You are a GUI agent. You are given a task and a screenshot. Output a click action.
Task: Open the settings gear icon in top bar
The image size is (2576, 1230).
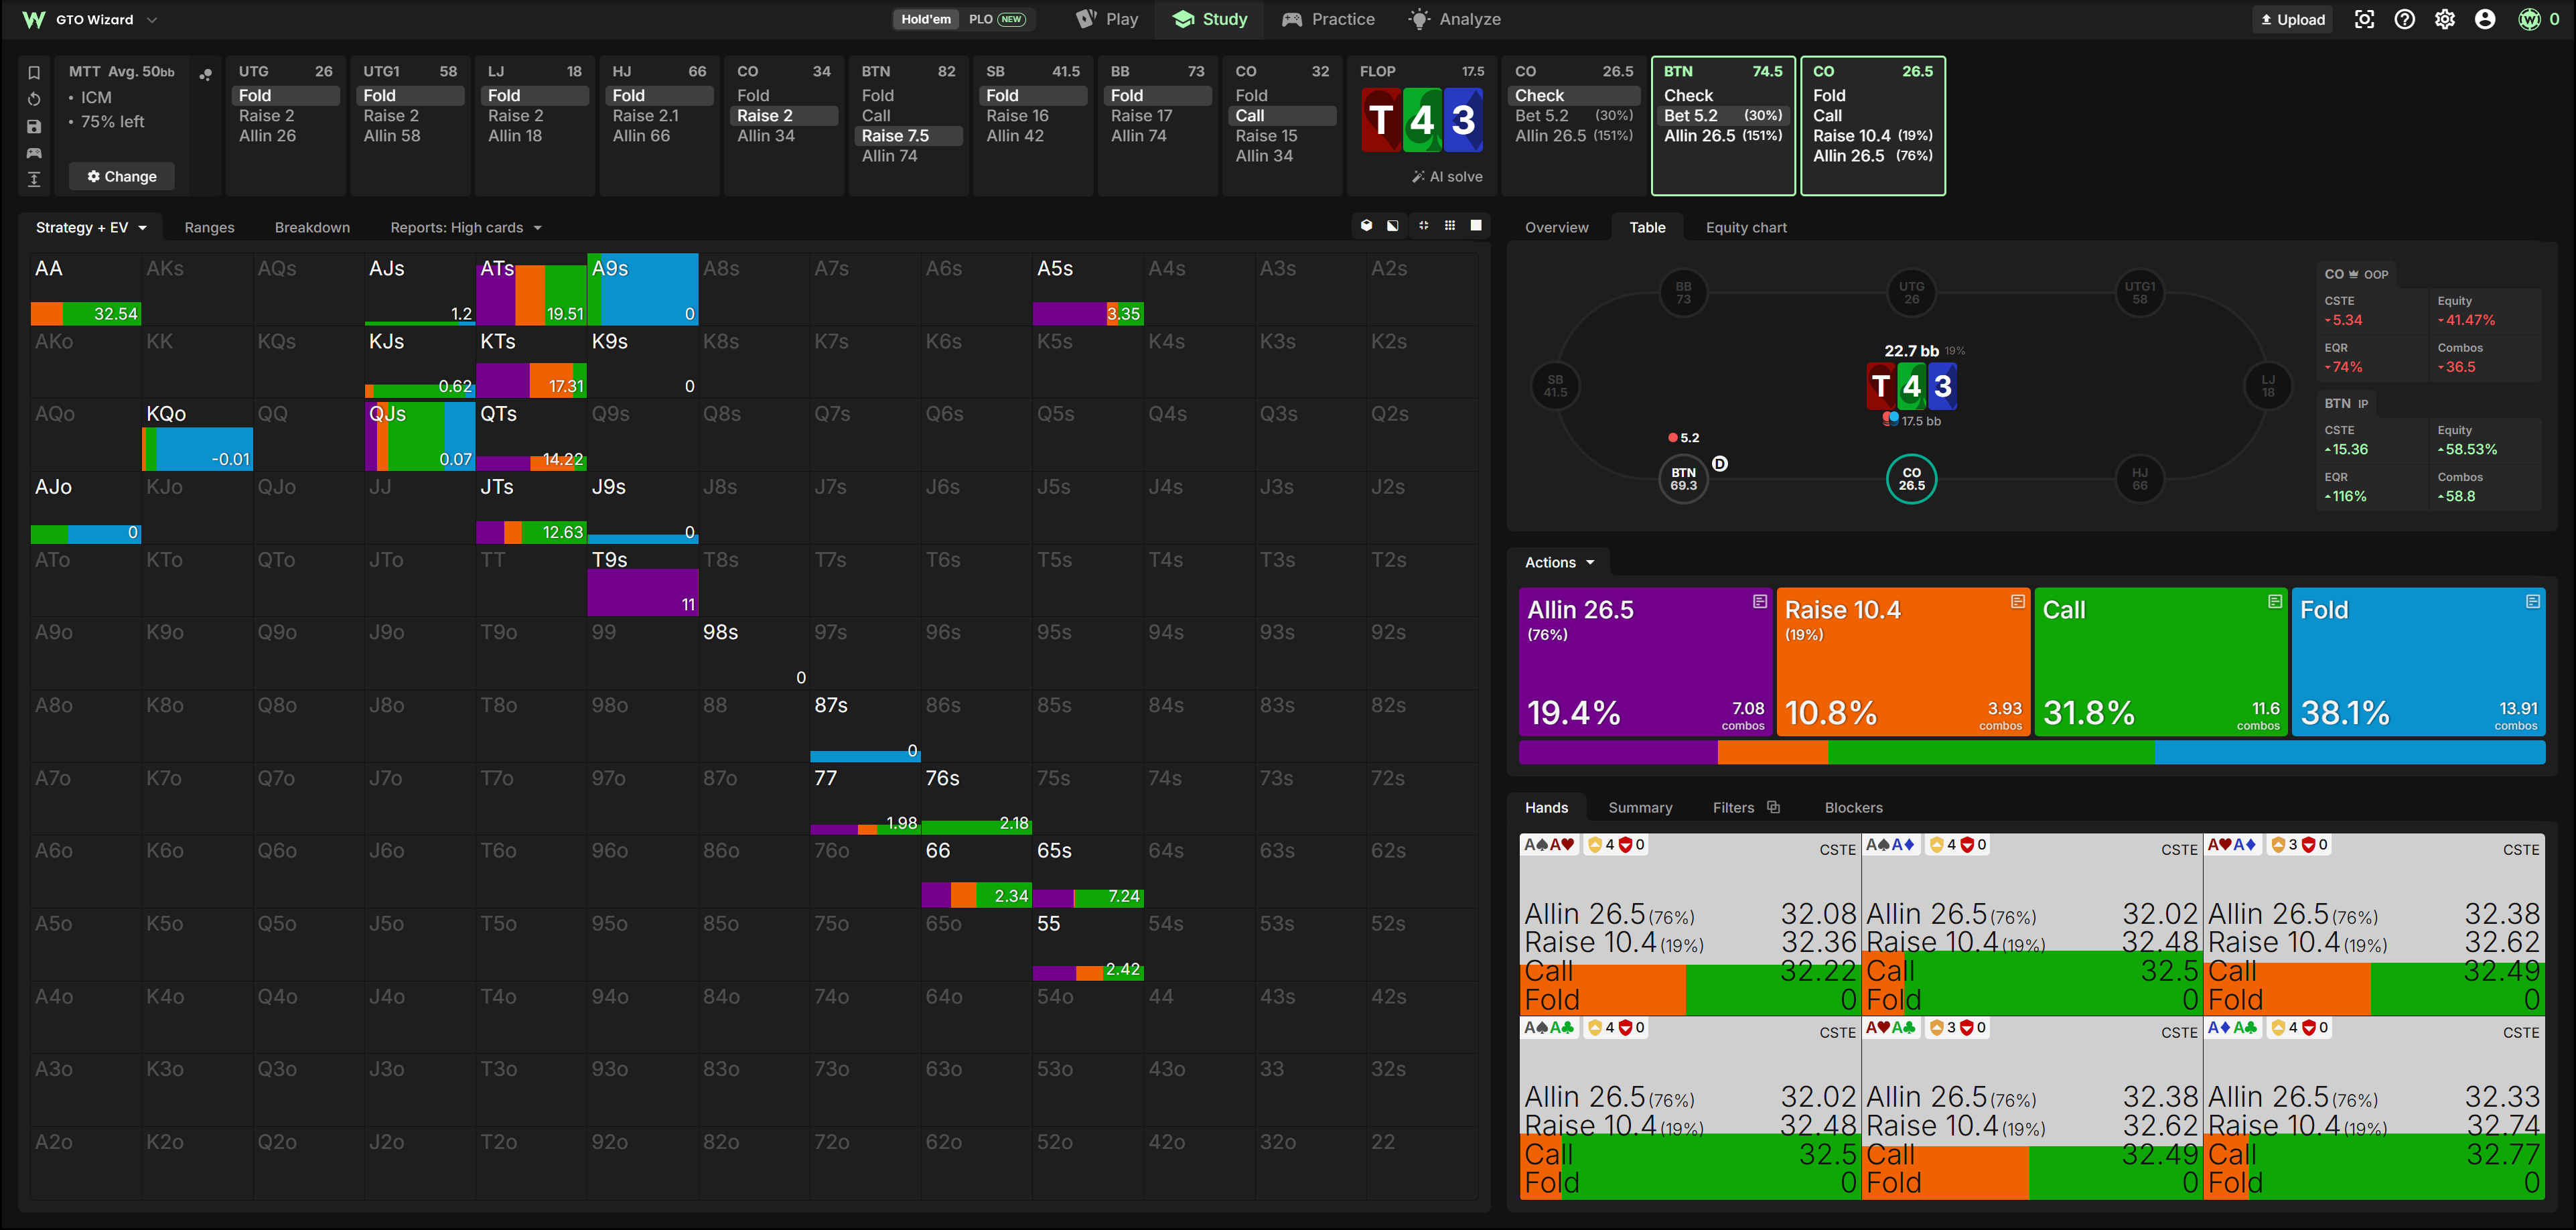[x=2445, y=19]
